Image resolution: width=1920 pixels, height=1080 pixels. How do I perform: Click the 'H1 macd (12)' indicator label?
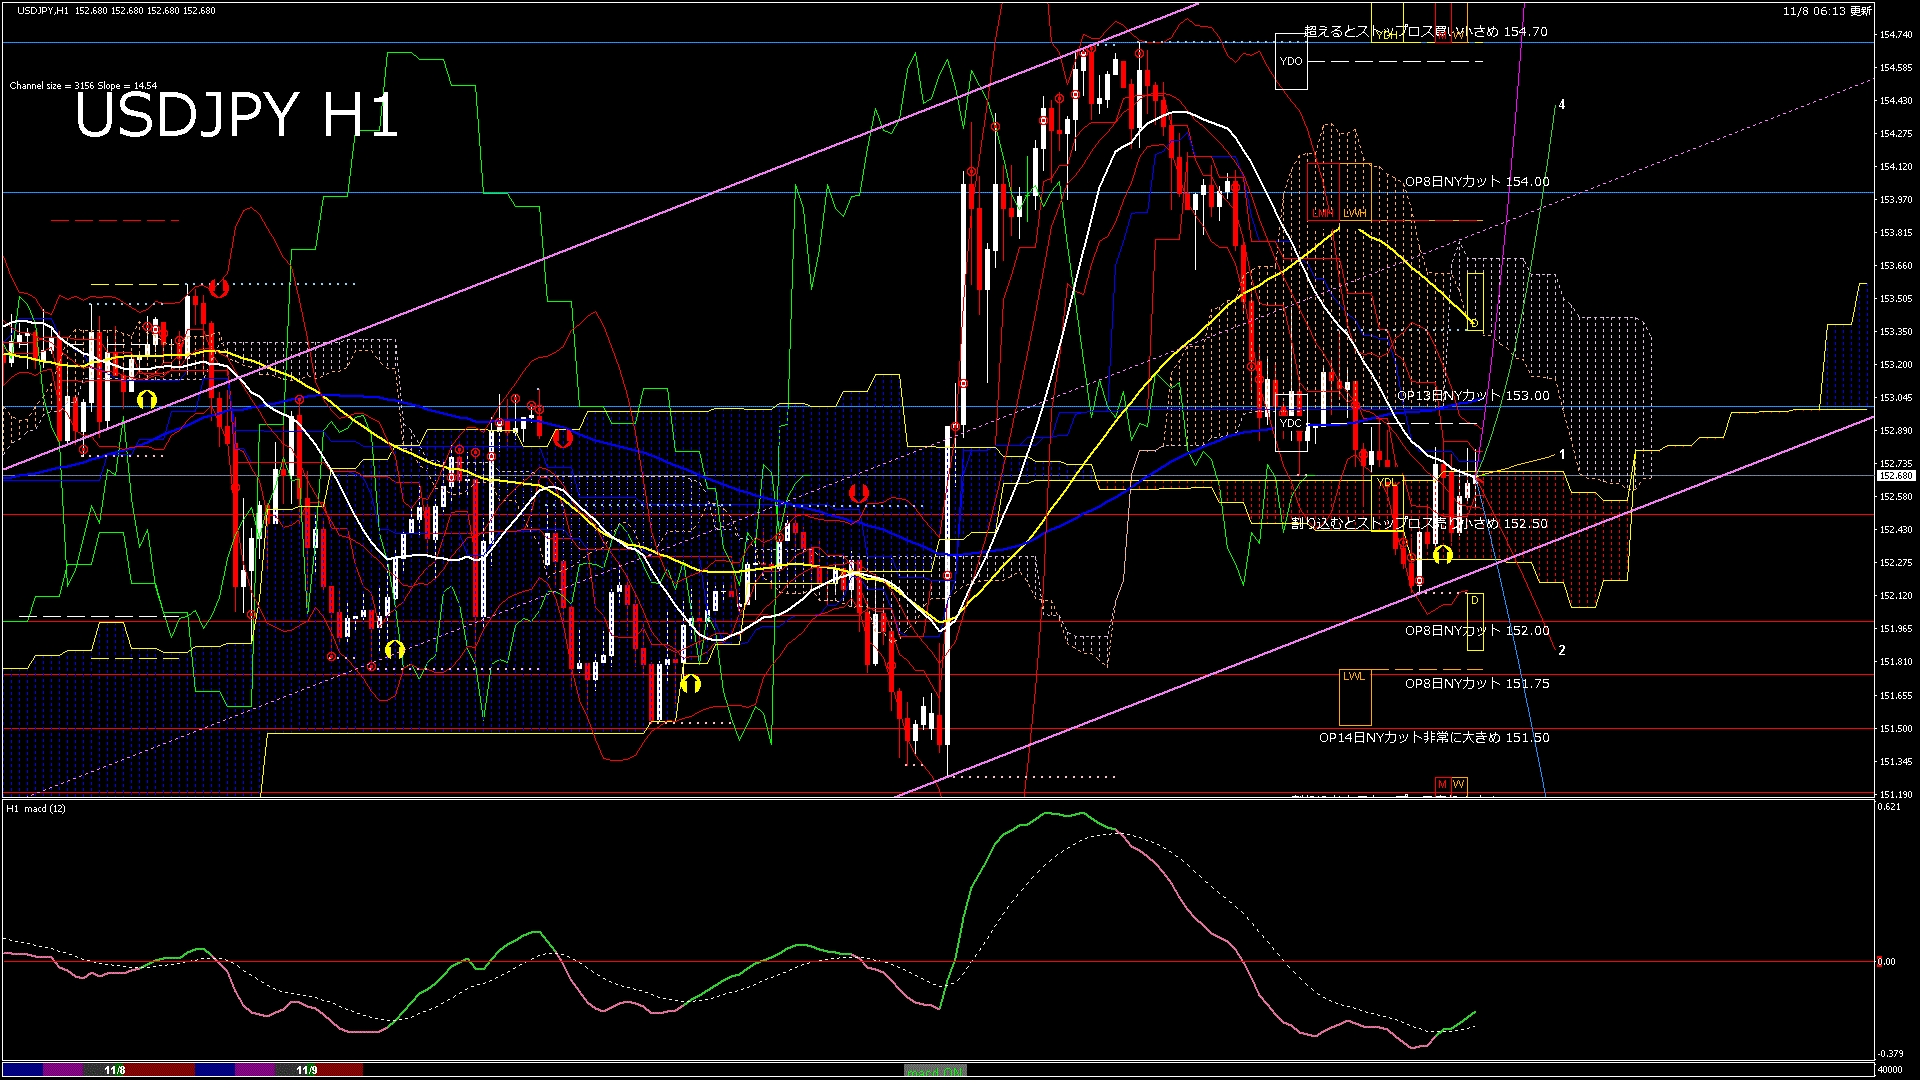pyautogui.click(x=36, y=808)
